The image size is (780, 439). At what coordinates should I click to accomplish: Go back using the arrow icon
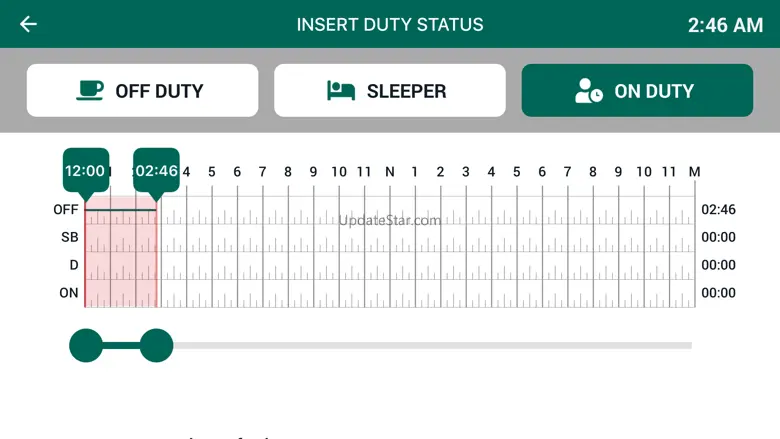[28, 24]
